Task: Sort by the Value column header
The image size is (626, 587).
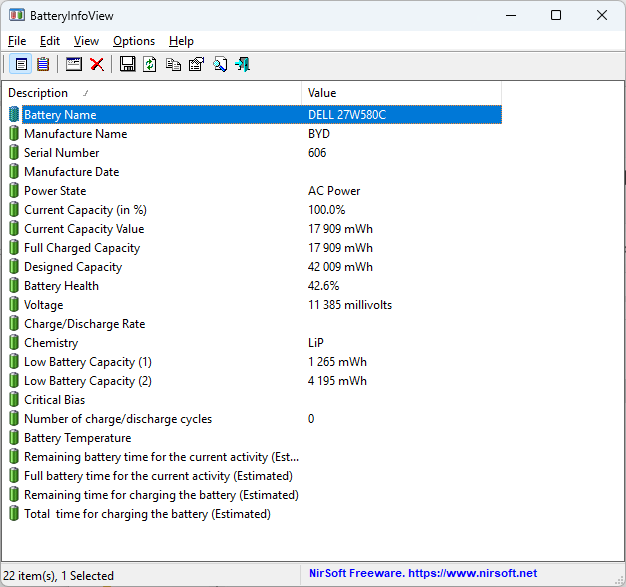Action: 401,93
